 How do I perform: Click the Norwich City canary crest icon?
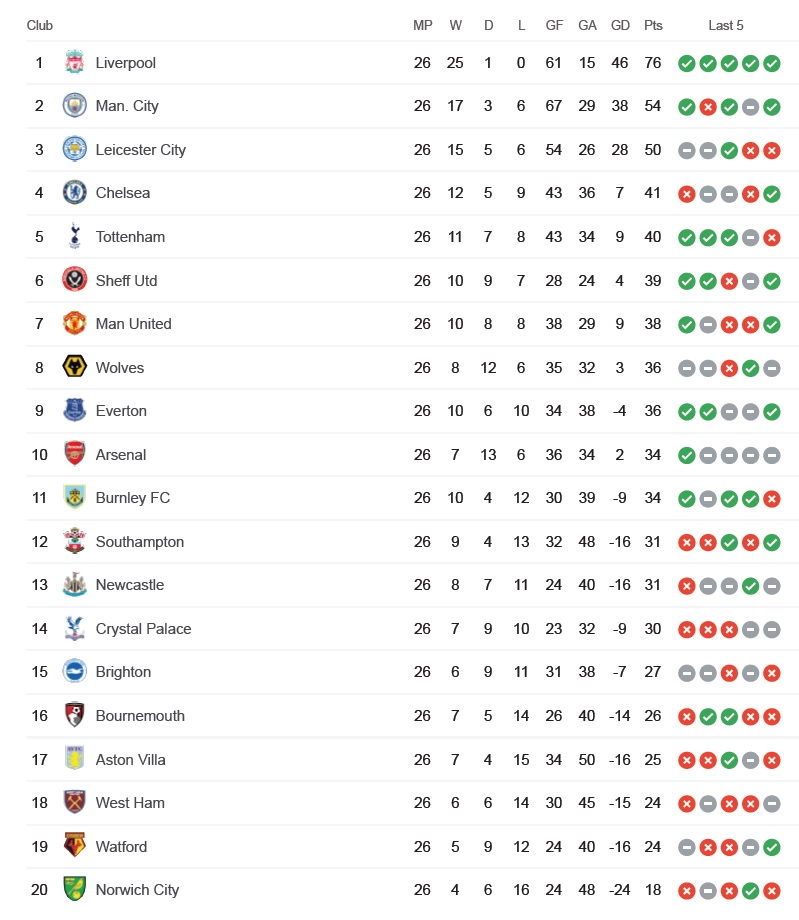[x=75, y=889]
